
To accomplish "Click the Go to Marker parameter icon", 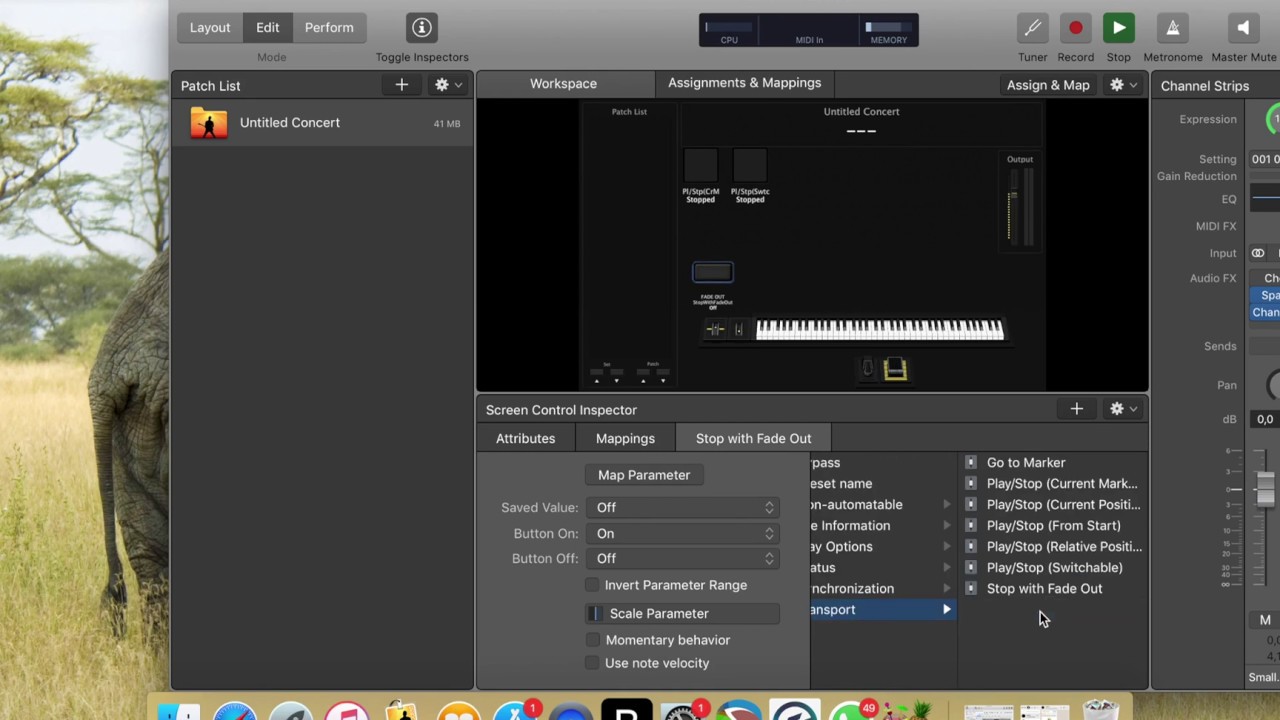I will tap(970, 462).
